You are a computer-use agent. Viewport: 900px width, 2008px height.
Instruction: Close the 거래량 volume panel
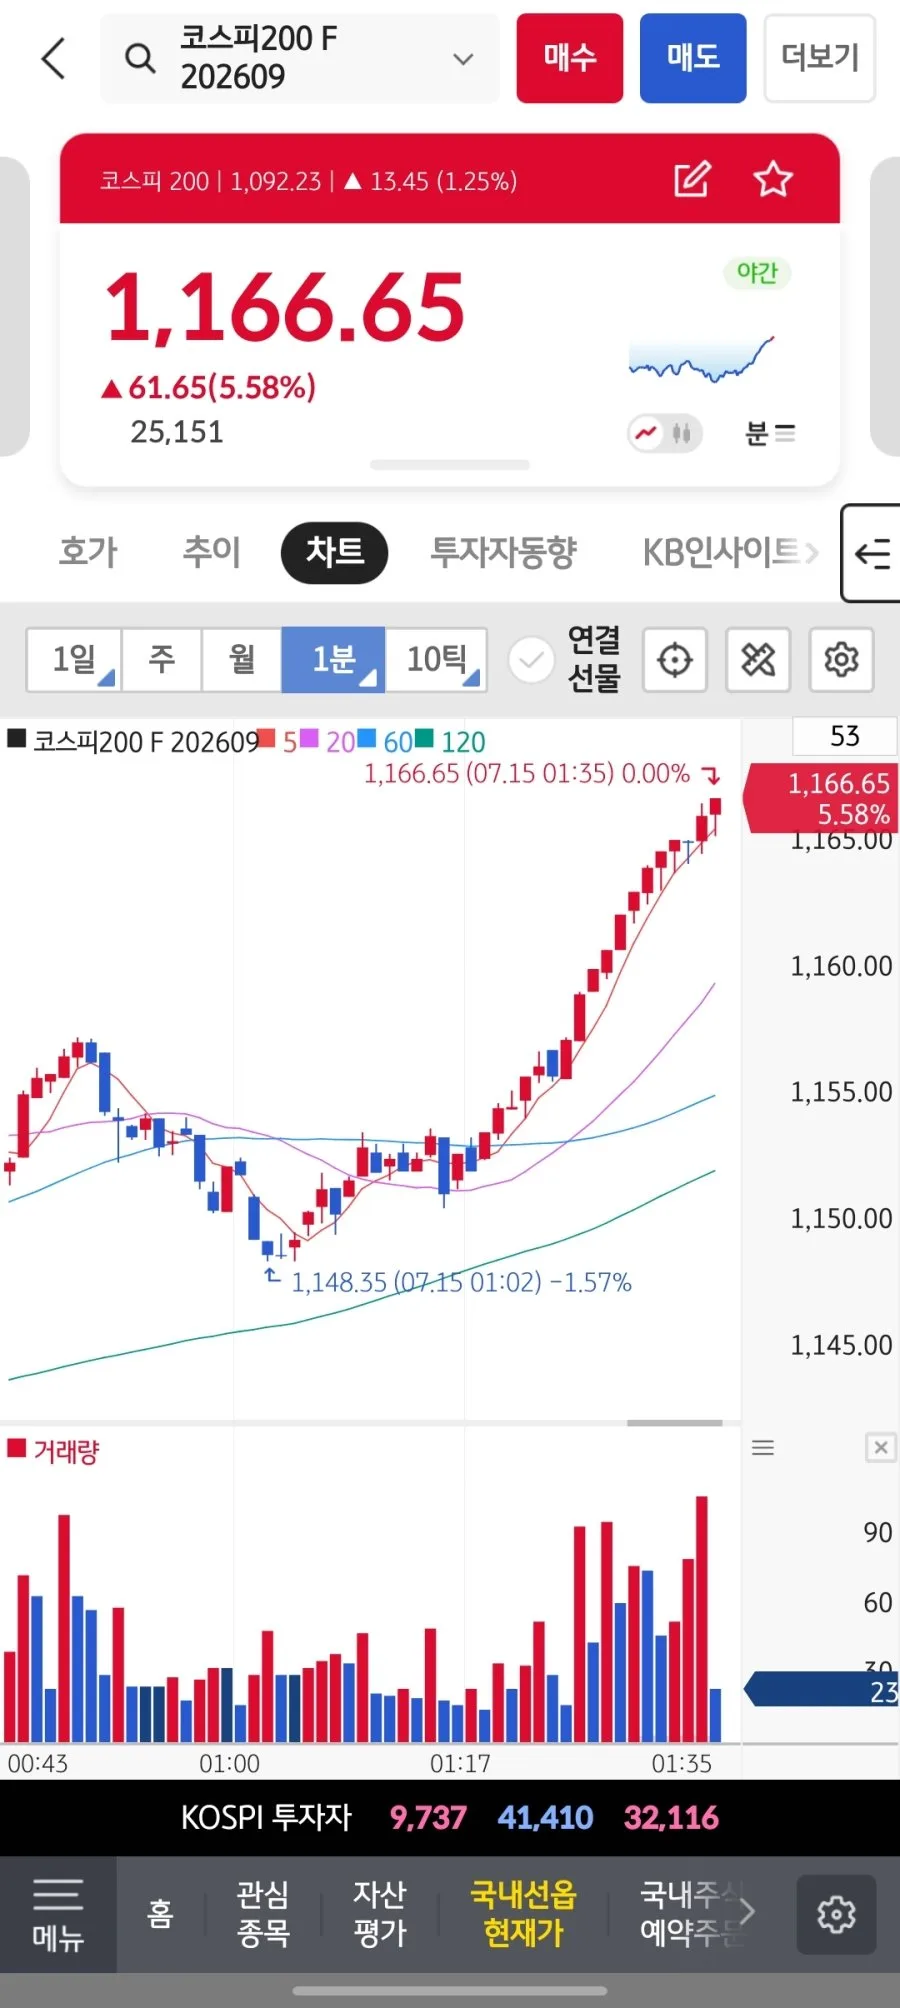click(881, 1447)
